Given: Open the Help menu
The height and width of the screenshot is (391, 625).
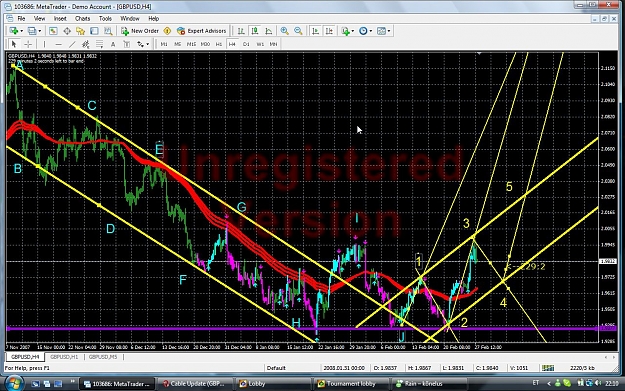Looking at the screenshot, I should (153, 18).
